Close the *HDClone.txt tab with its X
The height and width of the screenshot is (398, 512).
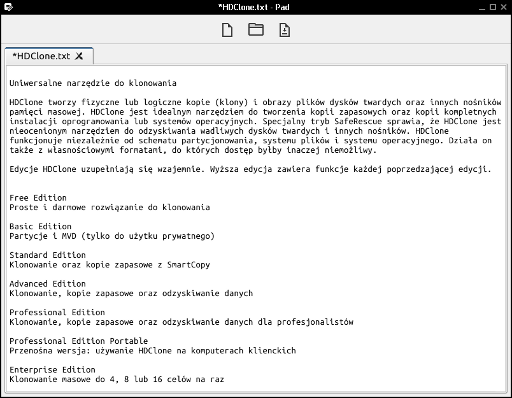[x=79, y=56]
